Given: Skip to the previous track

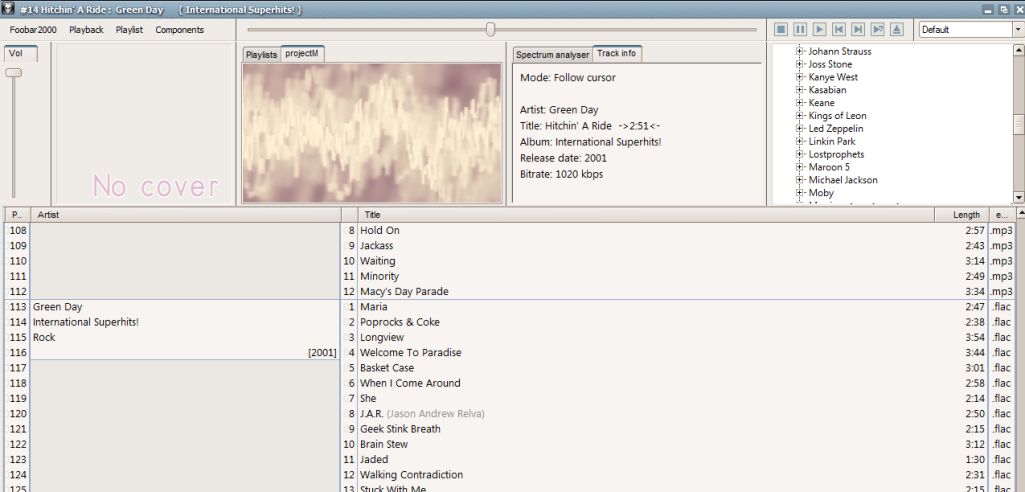Looking at the screenshot, I should click(x=838, y=30).
